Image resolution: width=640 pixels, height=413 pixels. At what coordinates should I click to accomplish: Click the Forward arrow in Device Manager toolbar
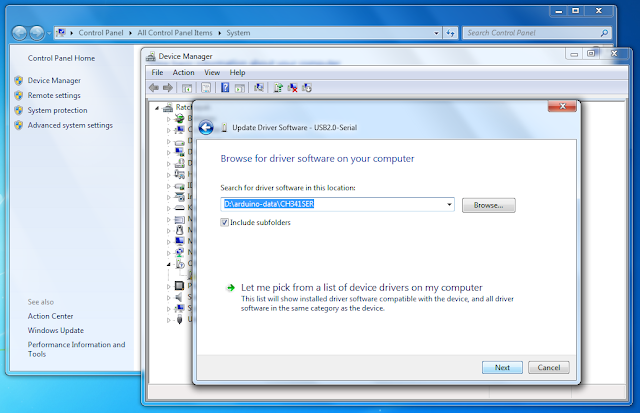(x=168, y=87)
